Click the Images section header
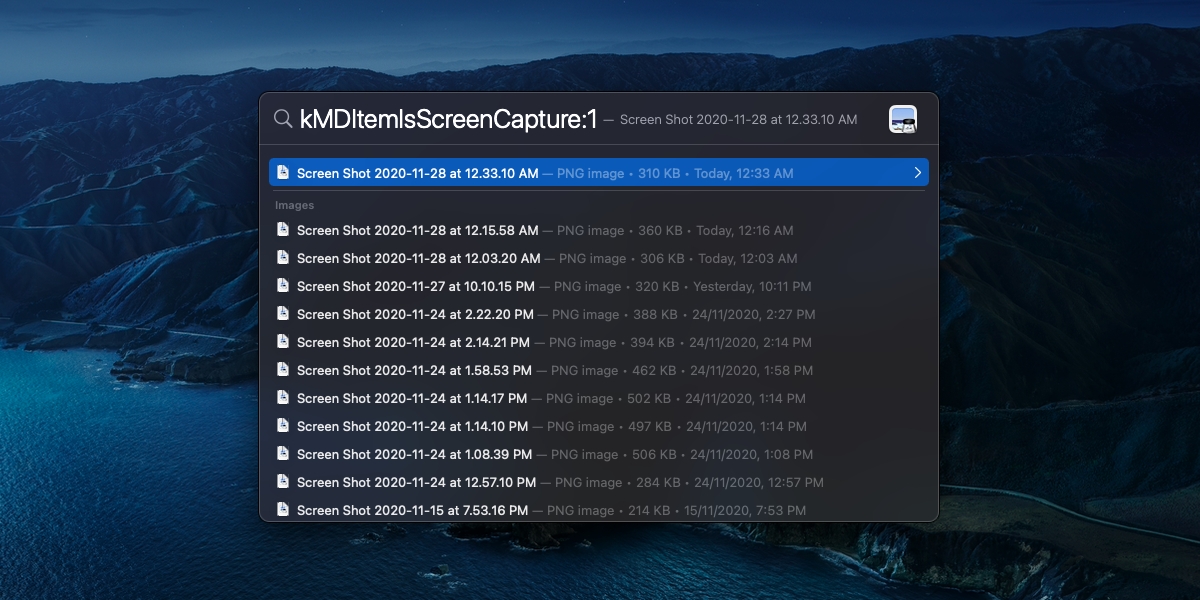Screen dimensions: 1200x600 click(295, 205)
